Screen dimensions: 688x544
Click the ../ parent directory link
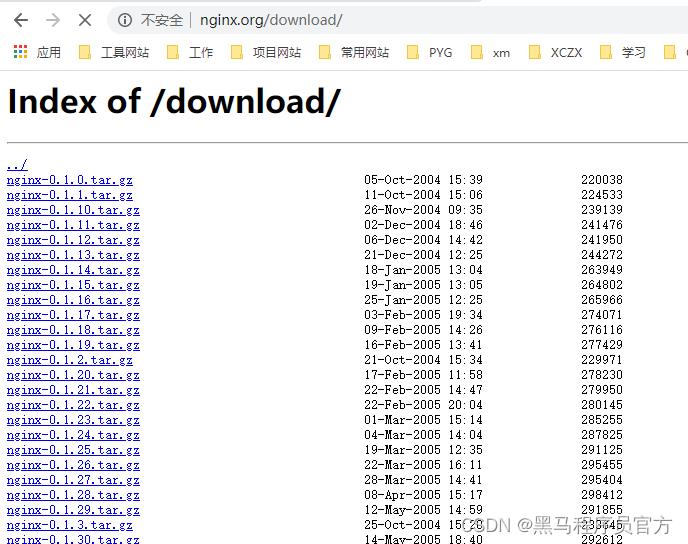pyautogui.click(x=17, y=165)
